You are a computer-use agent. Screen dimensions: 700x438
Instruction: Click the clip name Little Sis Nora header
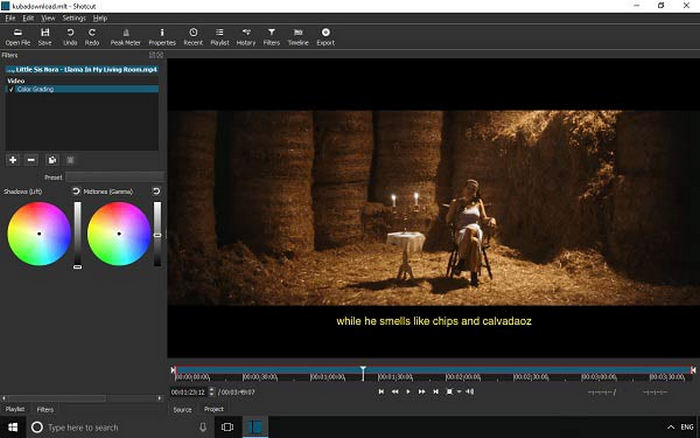point(82,70)
